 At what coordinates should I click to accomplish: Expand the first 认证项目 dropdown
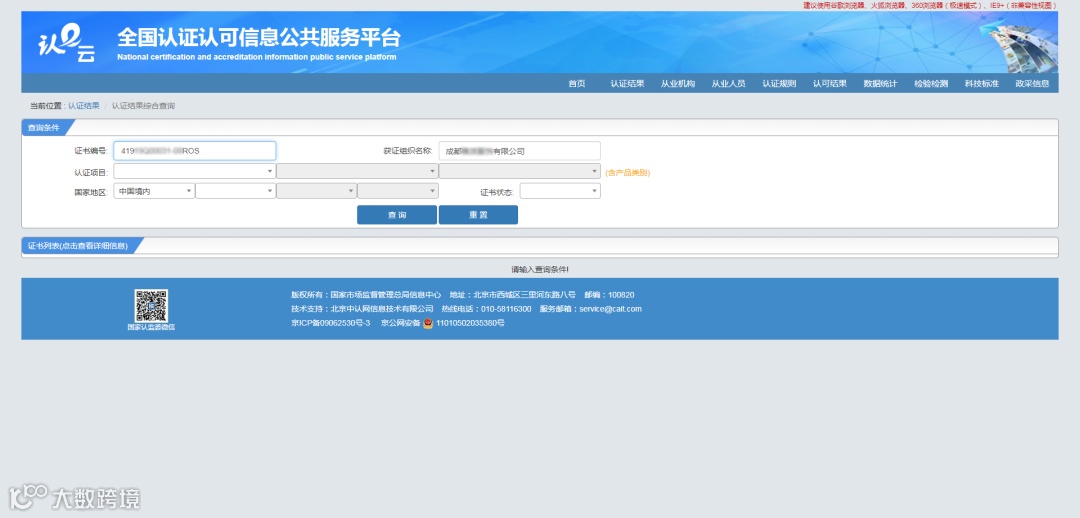pyautogui.click(x=195, y=171)
